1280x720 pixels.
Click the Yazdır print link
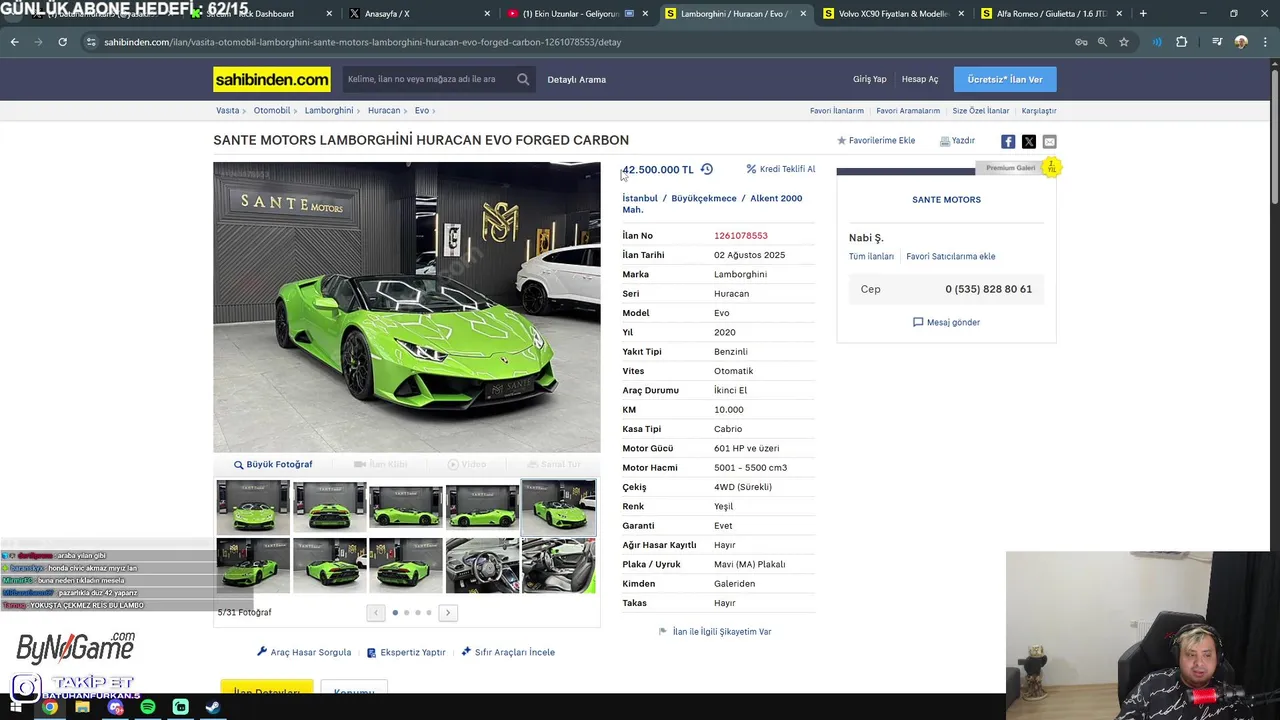coord(957,141)
